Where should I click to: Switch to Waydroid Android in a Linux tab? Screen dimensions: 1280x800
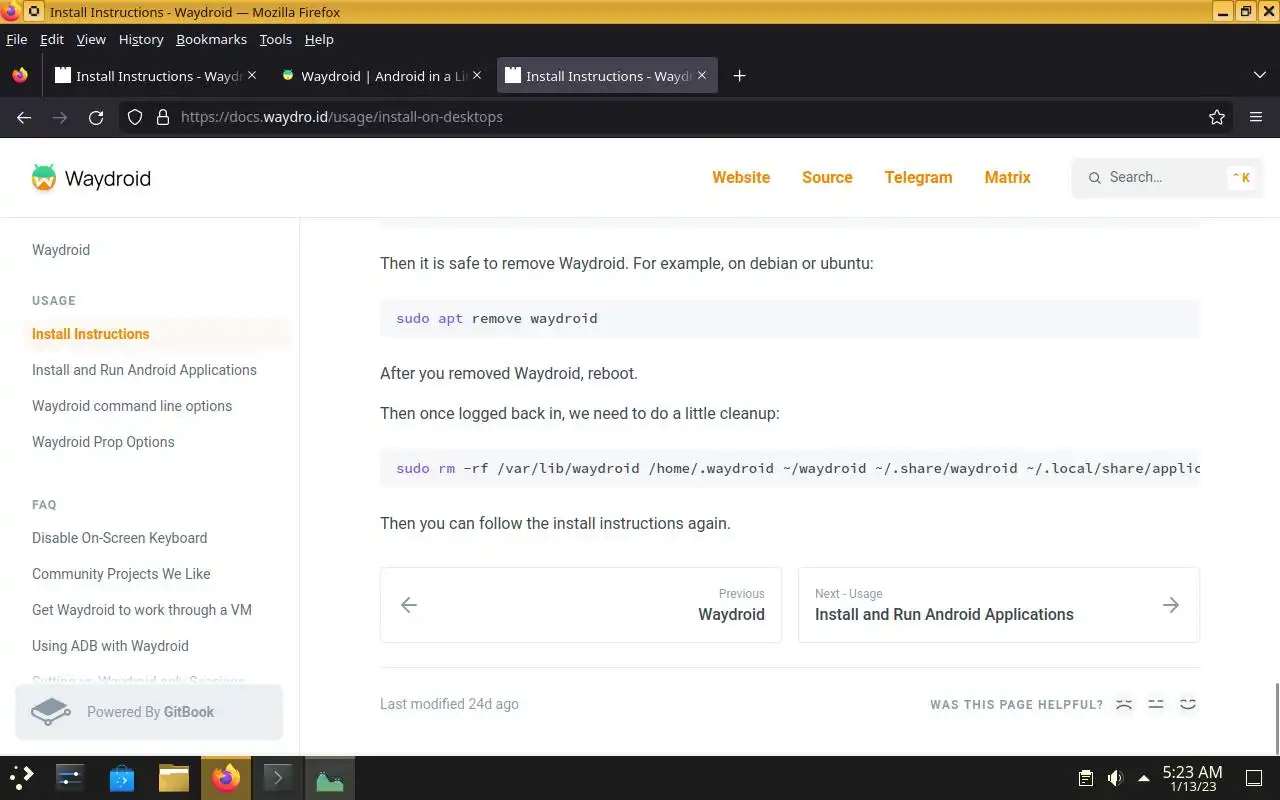380,76
